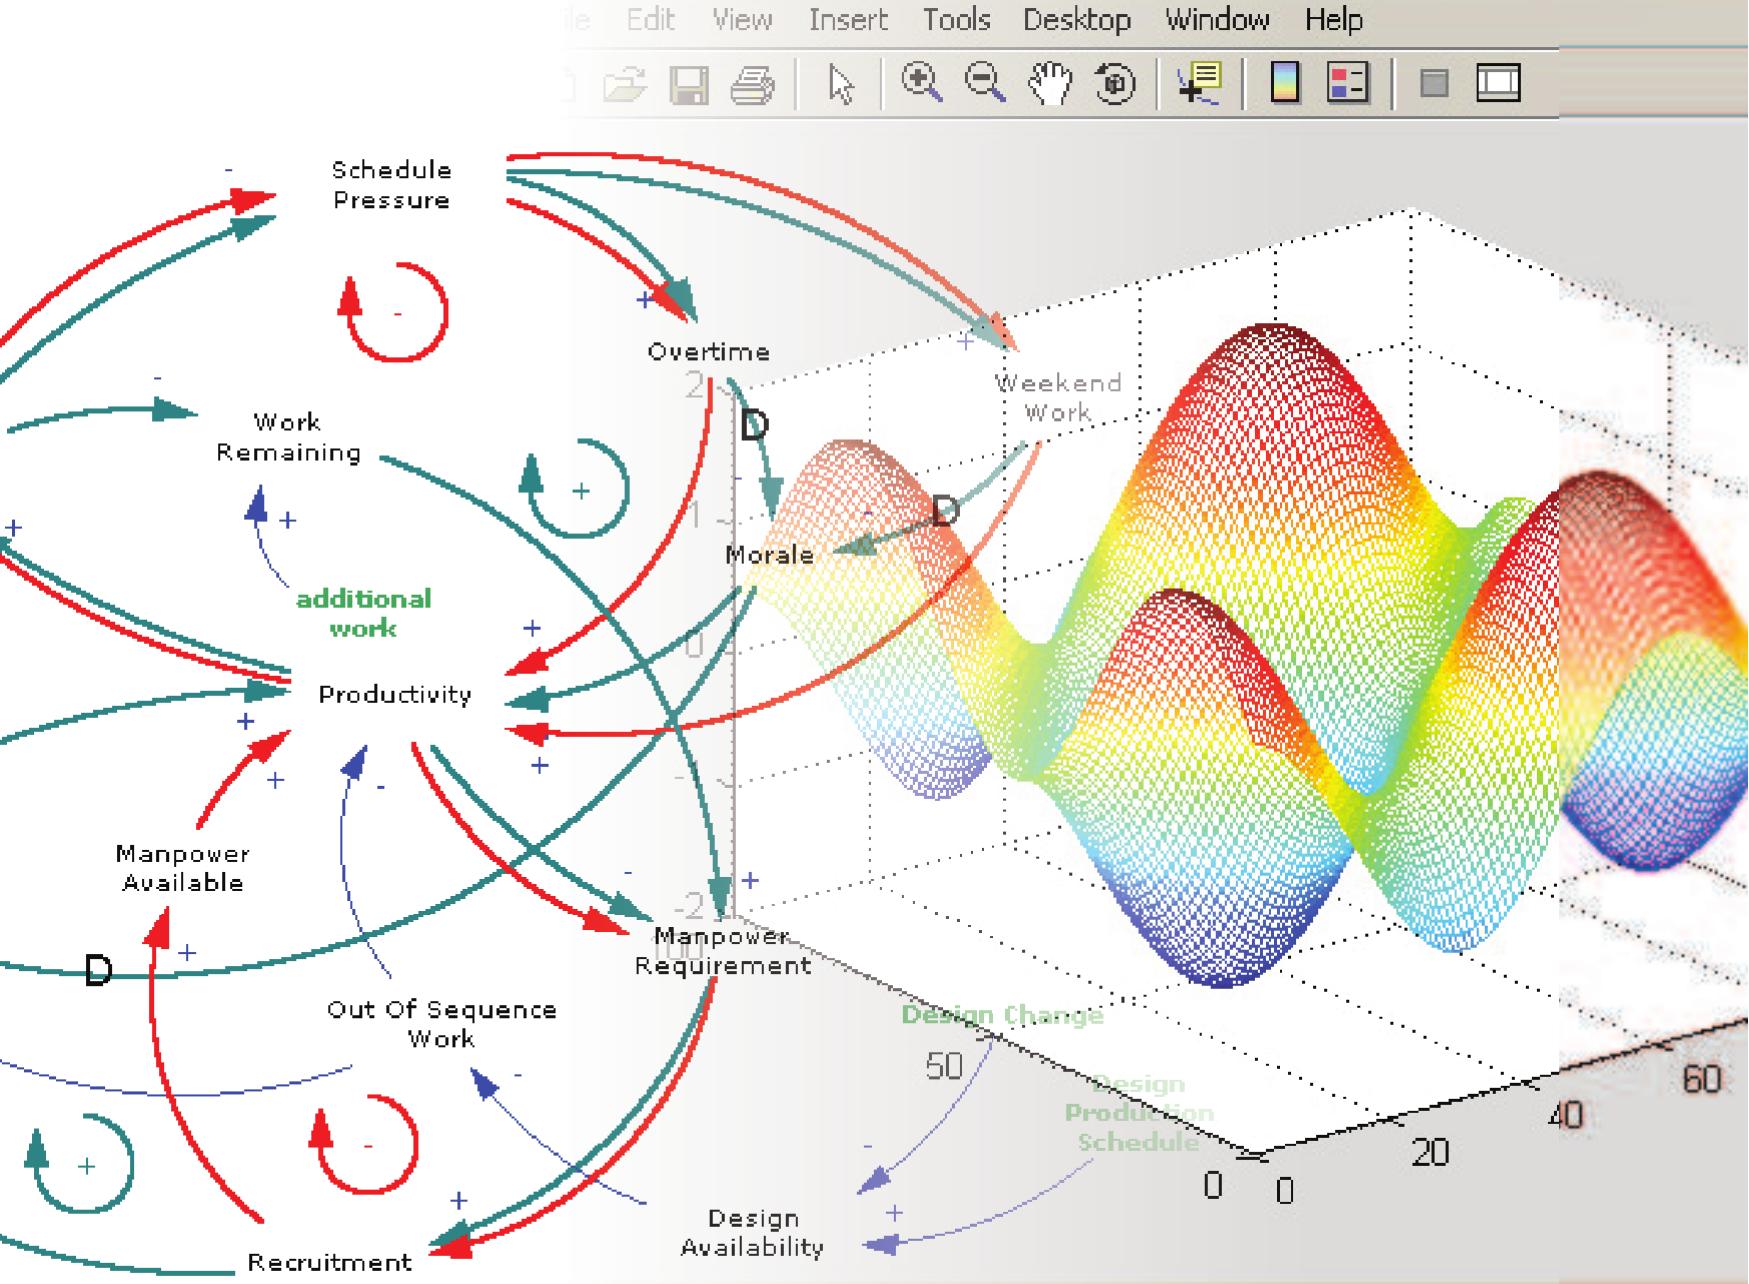
Task: Click the axis tick label '50'
Action: coord(944,1067)
